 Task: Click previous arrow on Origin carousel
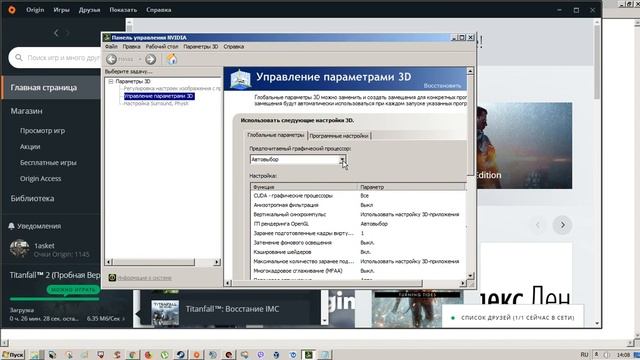538,225
